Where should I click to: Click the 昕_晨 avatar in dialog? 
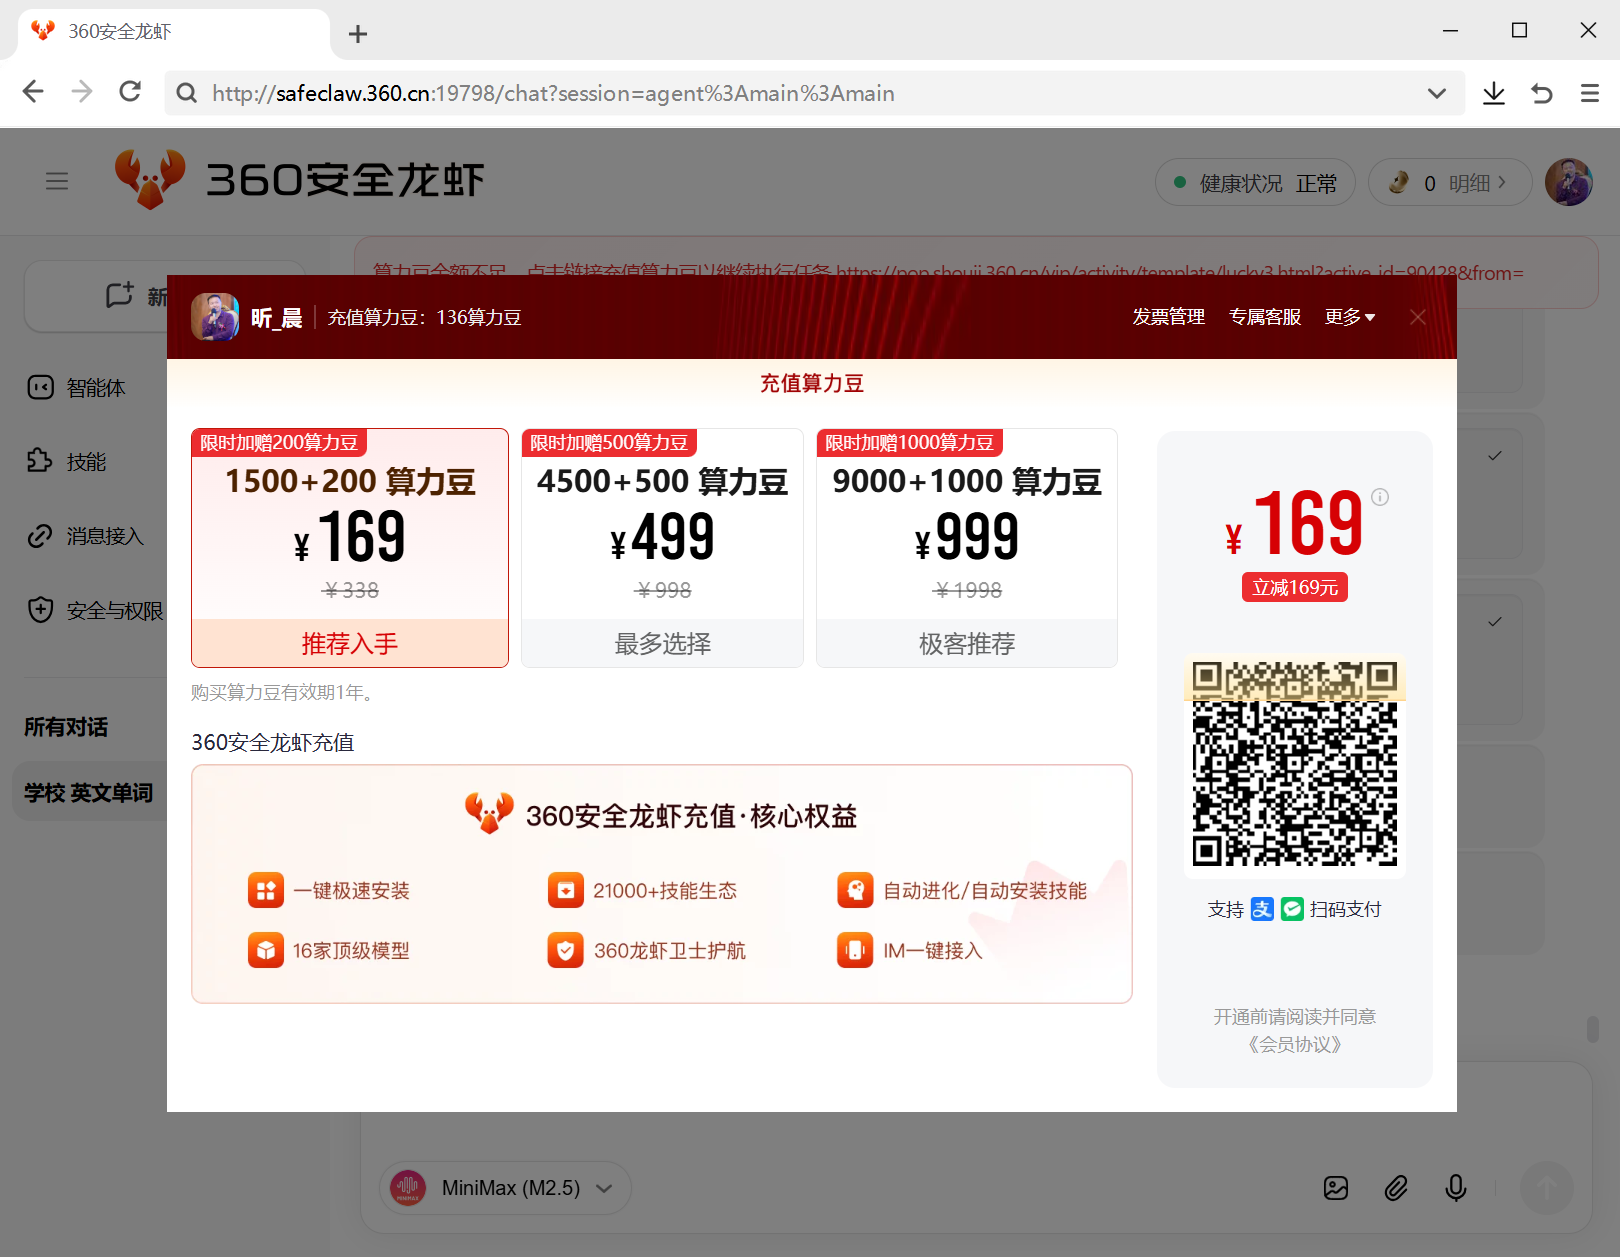coord(215,317)
